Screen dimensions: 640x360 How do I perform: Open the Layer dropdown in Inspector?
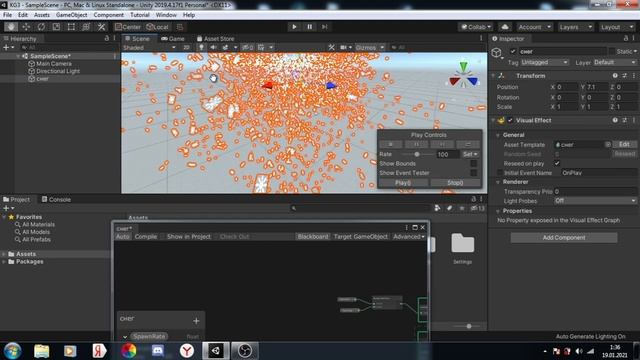coord(614,62)
